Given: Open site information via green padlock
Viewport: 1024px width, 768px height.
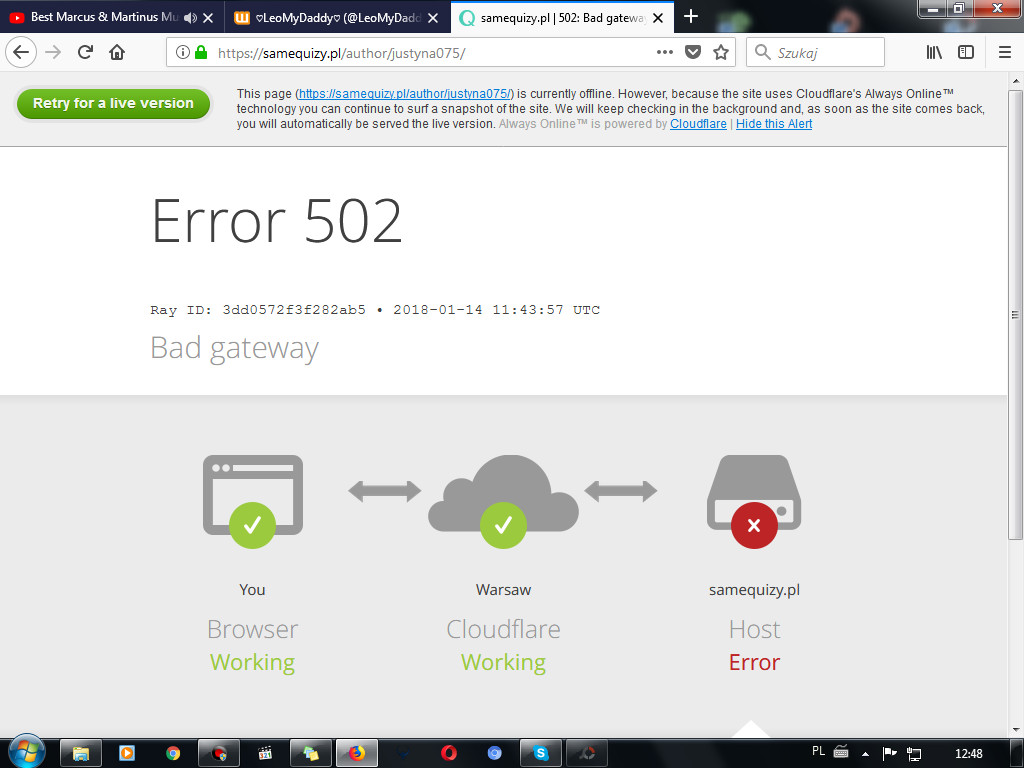Looking at the screenshot, I should click(x=201, y=53).
